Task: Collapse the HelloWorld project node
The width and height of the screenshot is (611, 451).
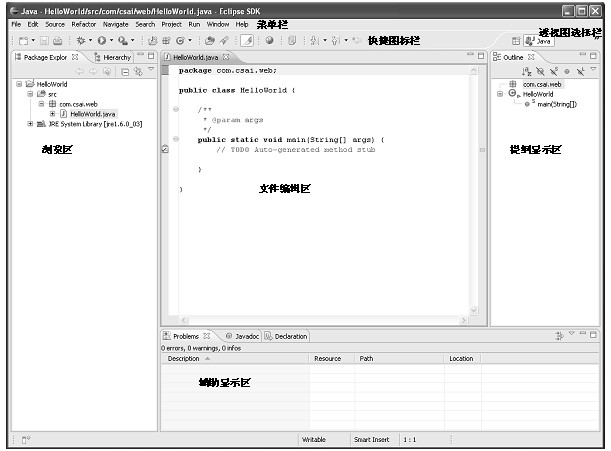Action: [x=19, y=84]
